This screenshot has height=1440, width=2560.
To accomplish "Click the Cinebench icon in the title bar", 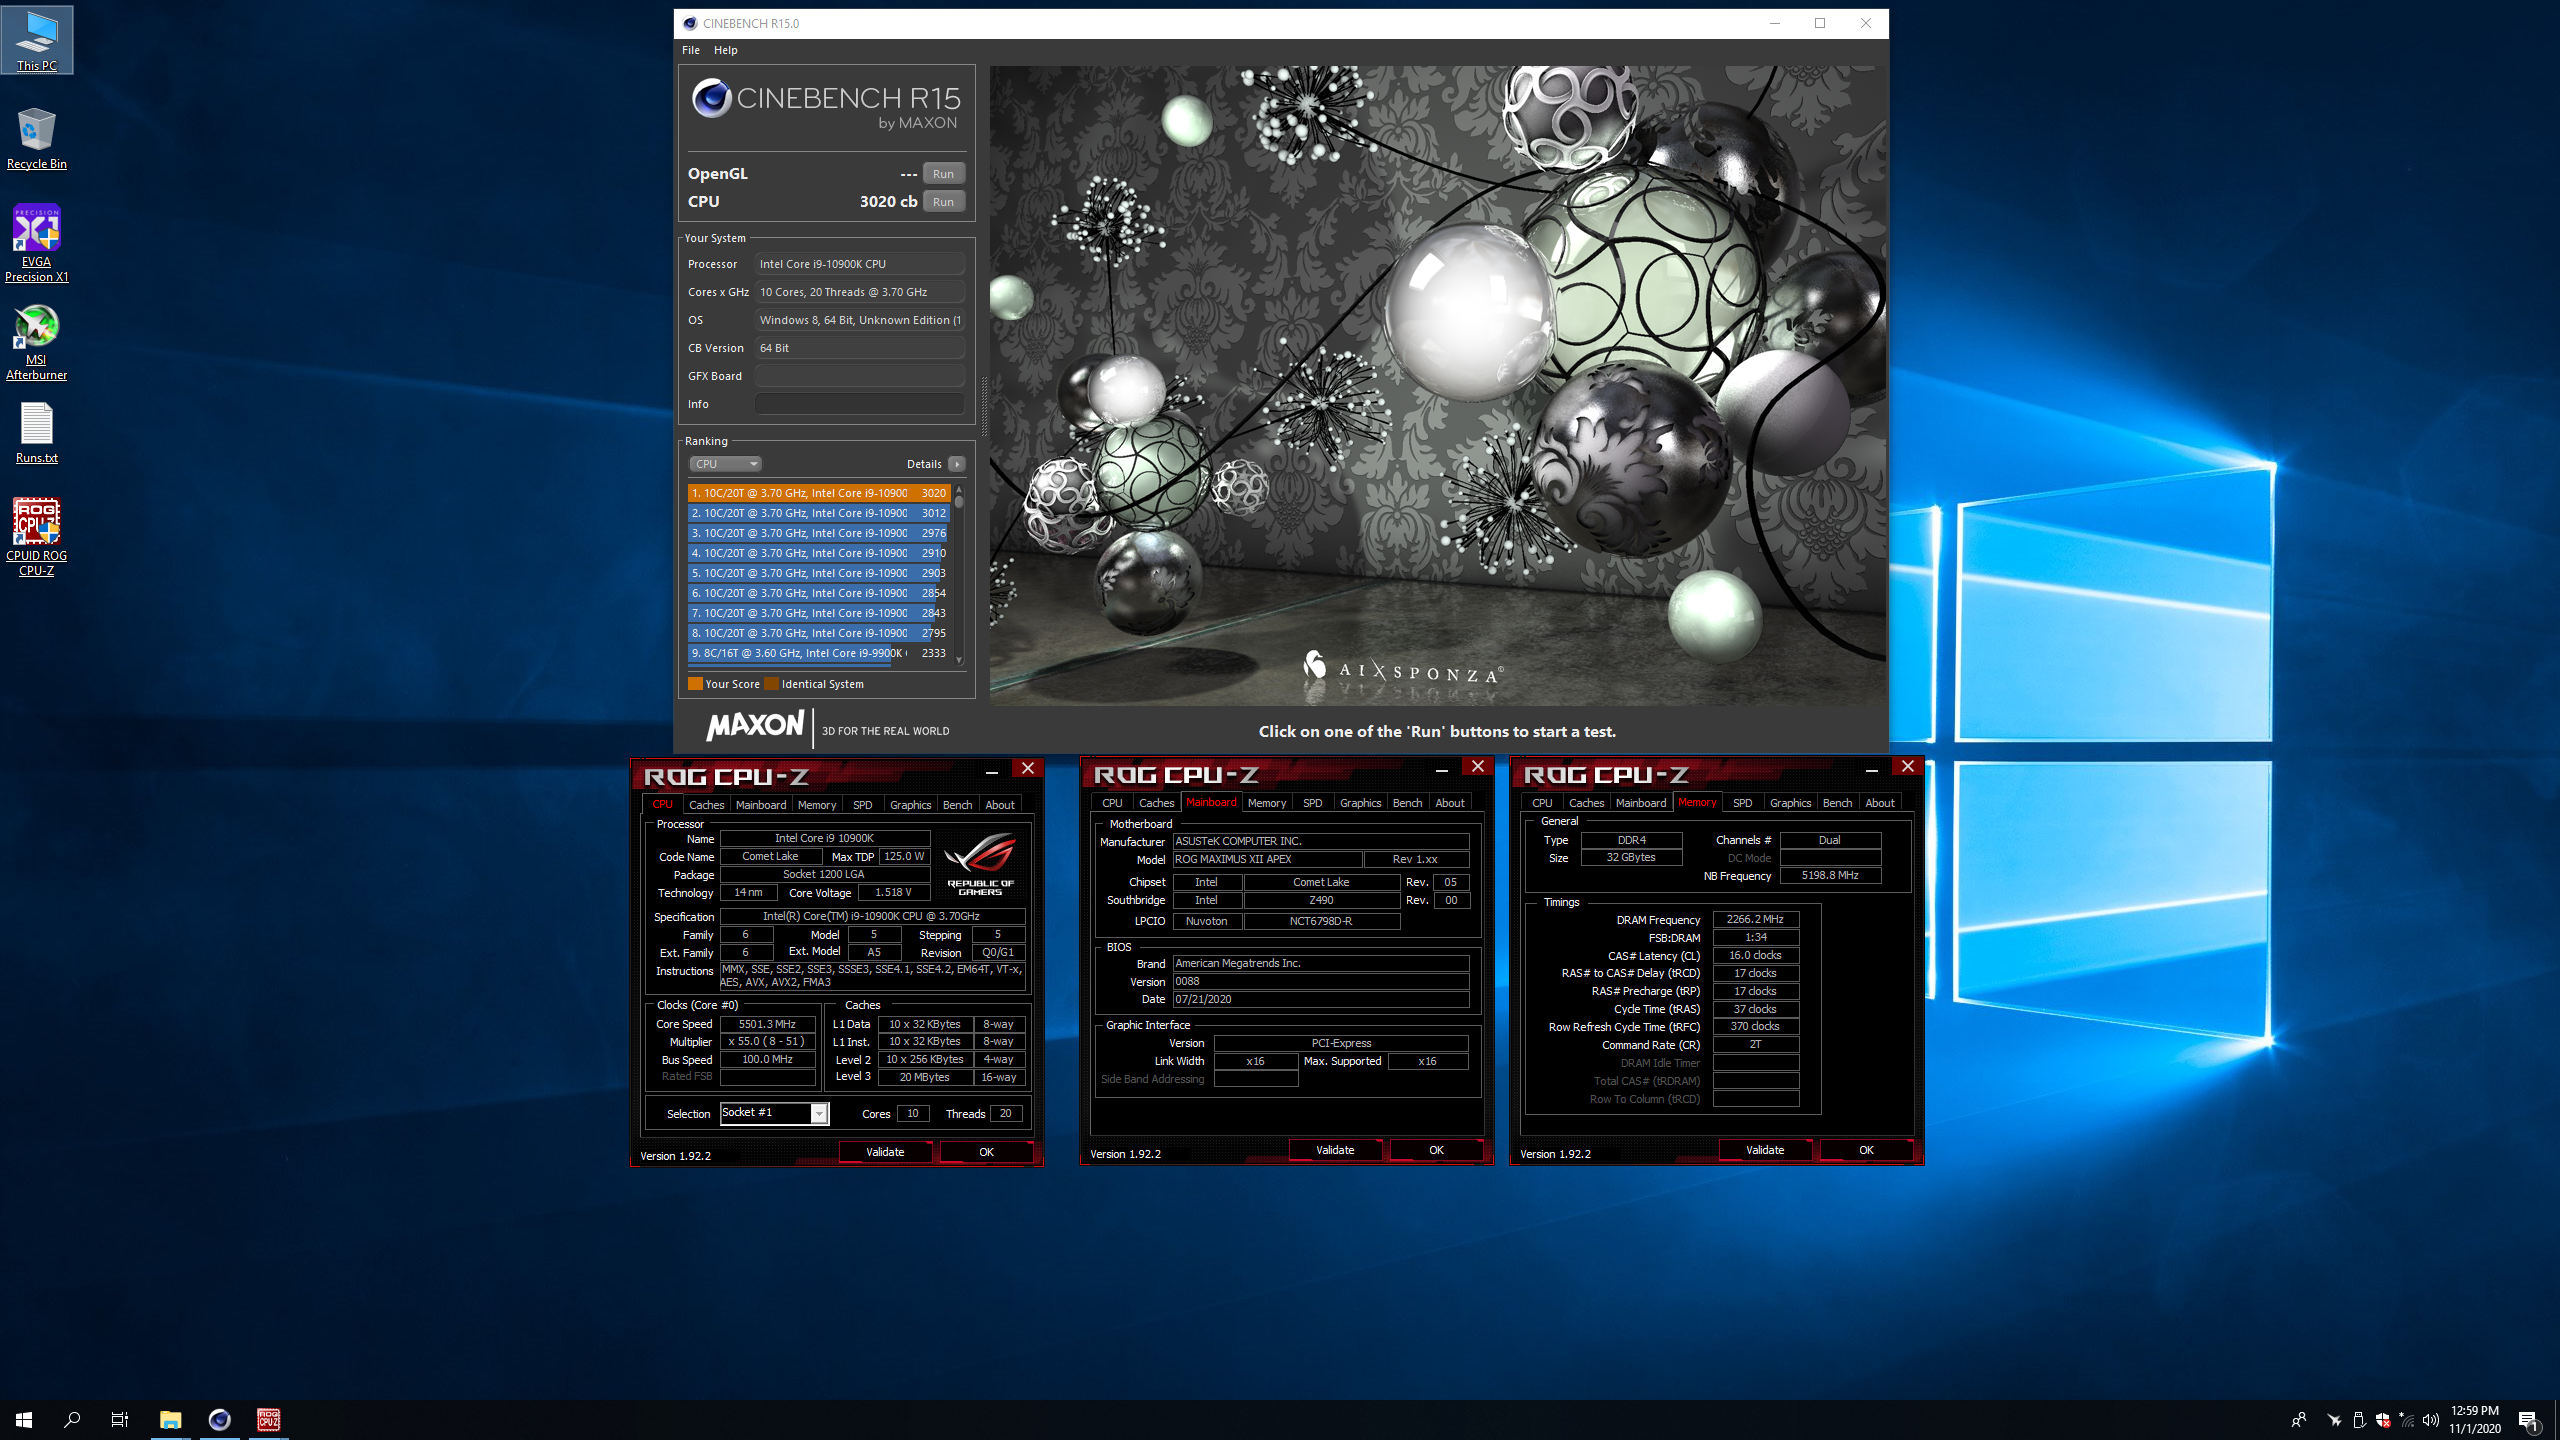I will [690, 23].
